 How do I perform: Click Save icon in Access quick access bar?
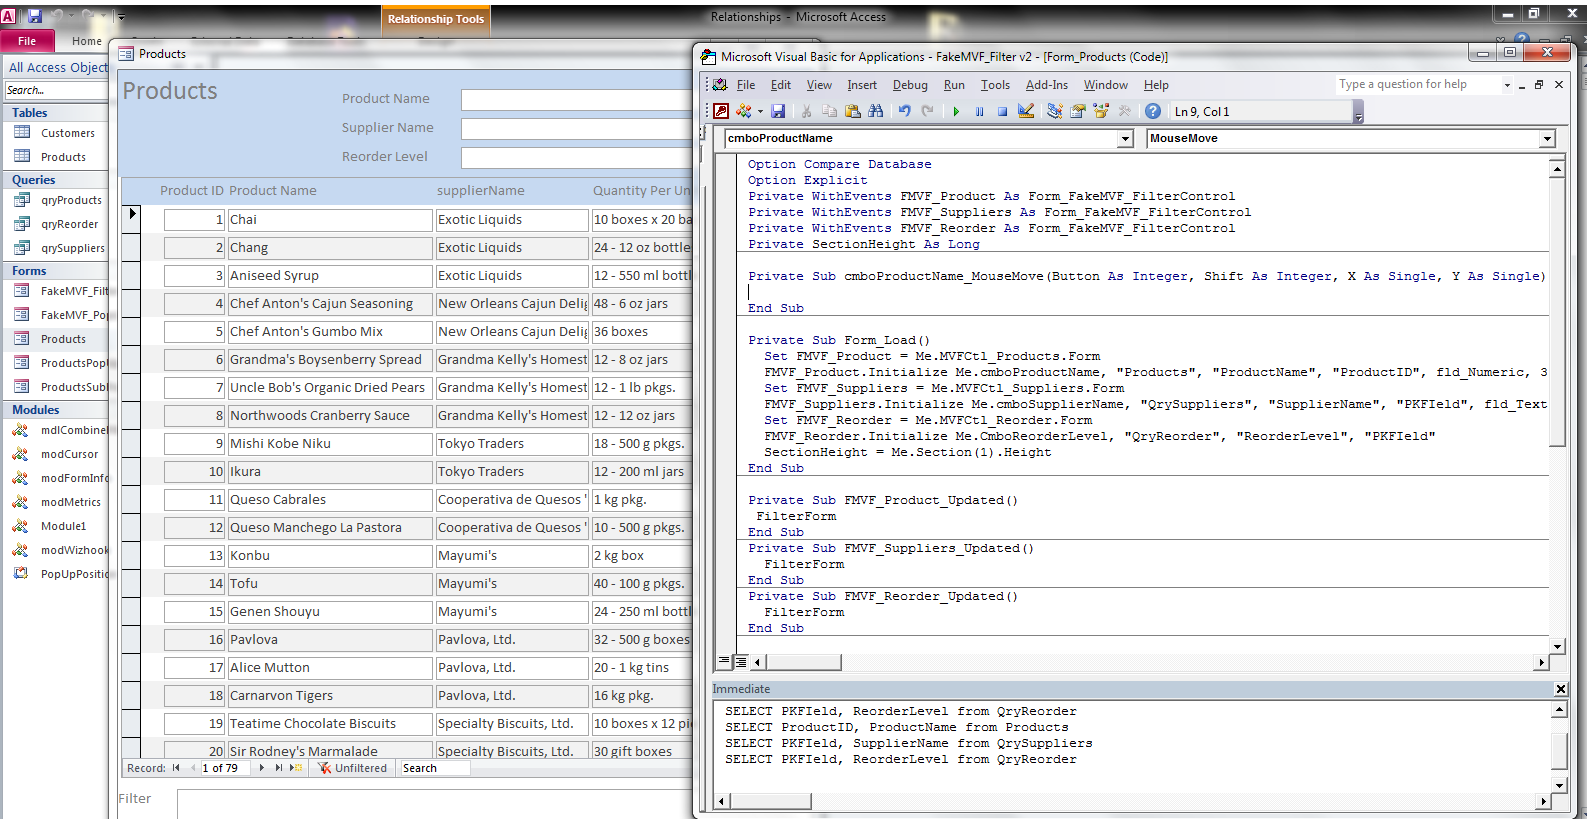35,16
